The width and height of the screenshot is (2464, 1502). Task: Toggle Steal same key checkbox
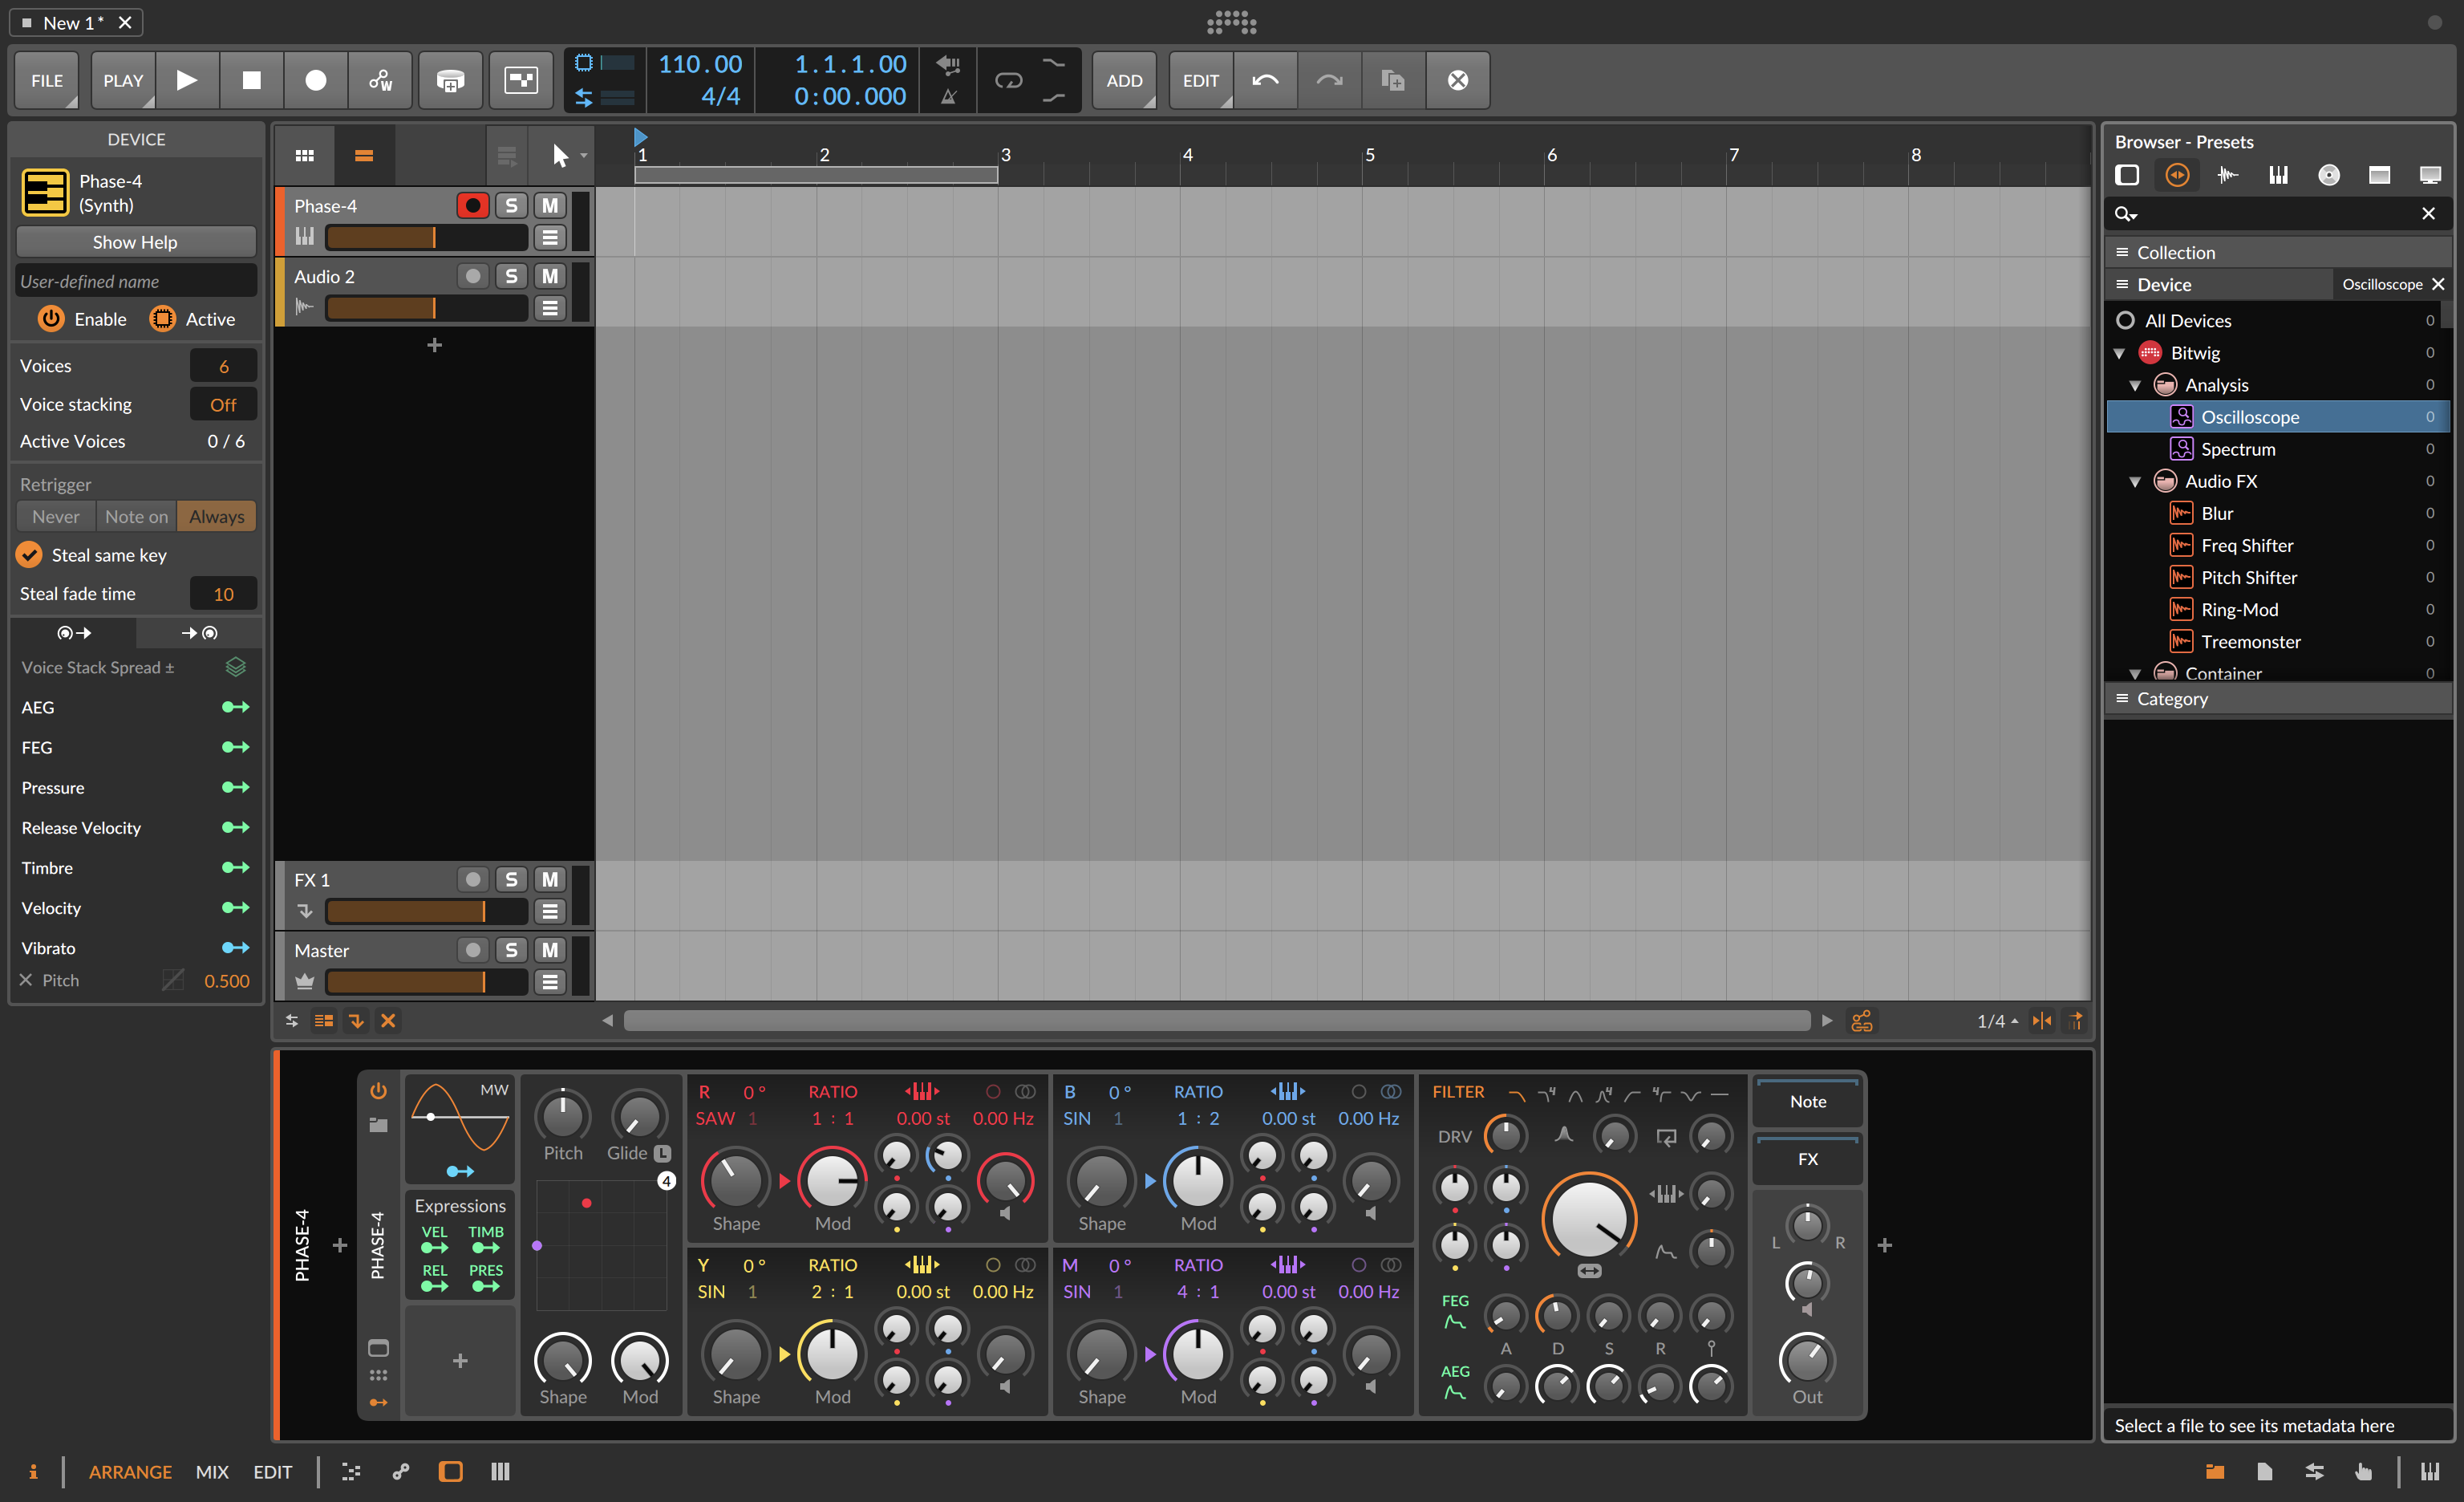pos(30,555)
